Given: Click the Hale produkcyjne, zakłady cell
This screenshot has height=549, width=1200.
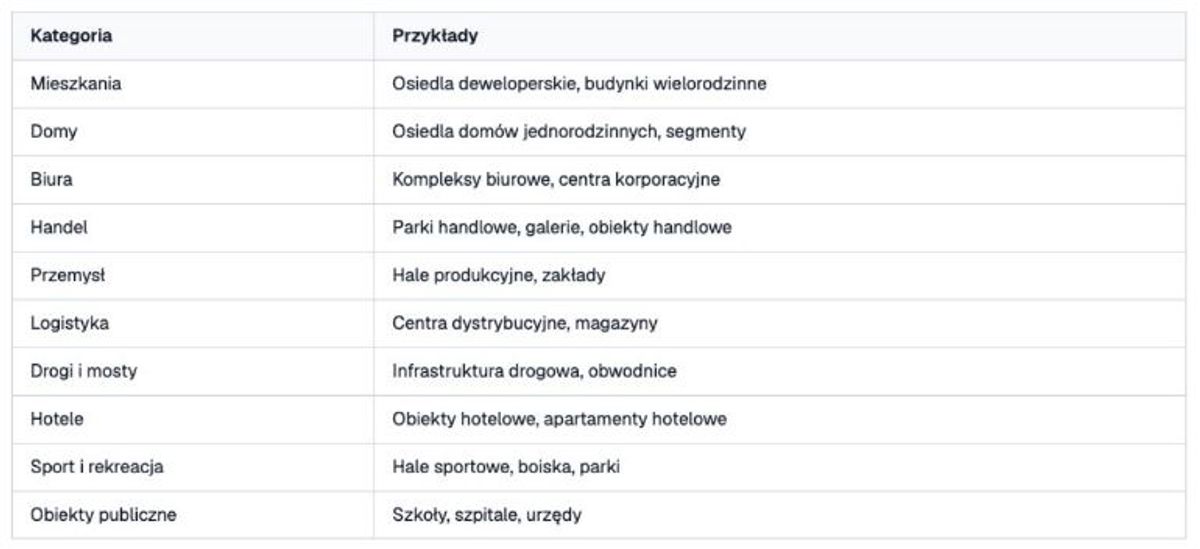Looking at the screenshot, I should 780,276.
